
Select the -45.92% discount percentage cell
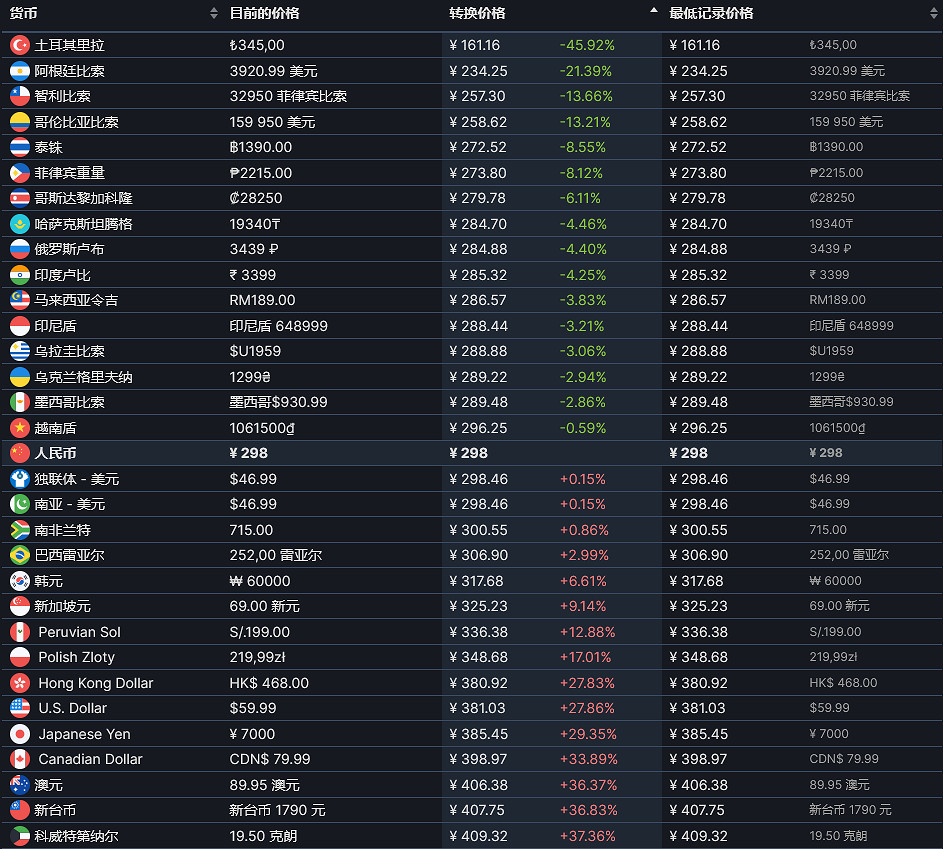586,45
